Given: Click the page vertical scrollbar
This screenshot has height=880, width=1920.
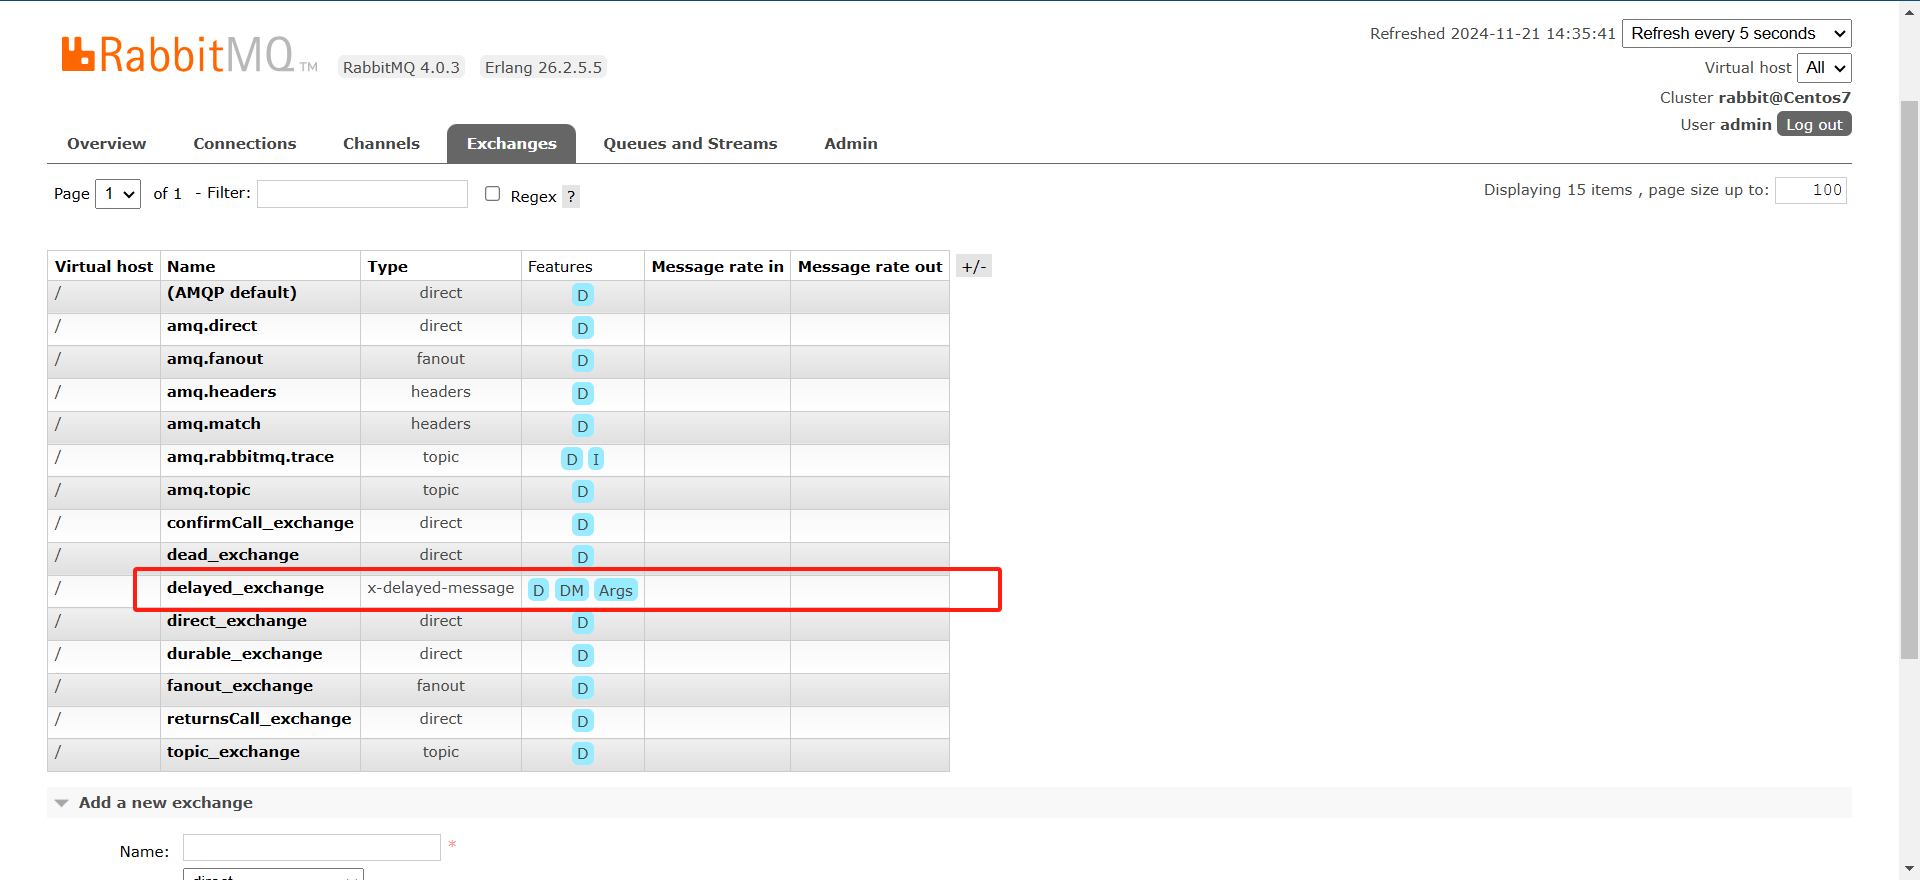Looking at the screenshot, I should click(1909, 380).
